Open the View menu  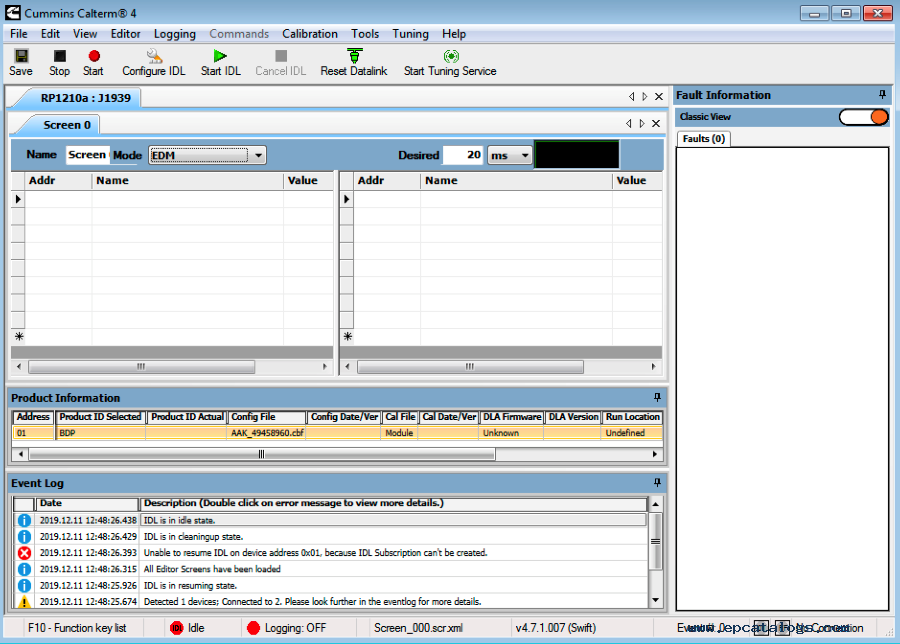pos(85,34)
